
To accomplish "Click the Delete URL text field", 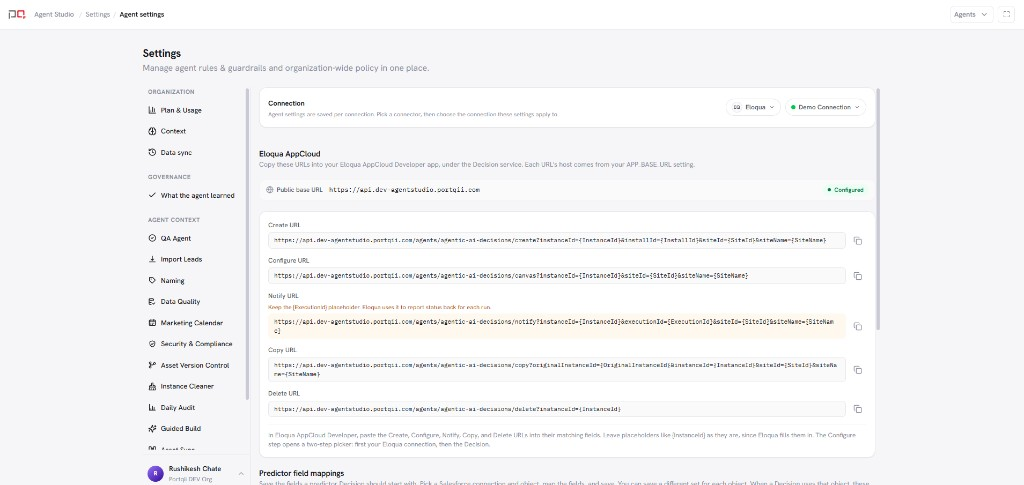I will (556, 409).
